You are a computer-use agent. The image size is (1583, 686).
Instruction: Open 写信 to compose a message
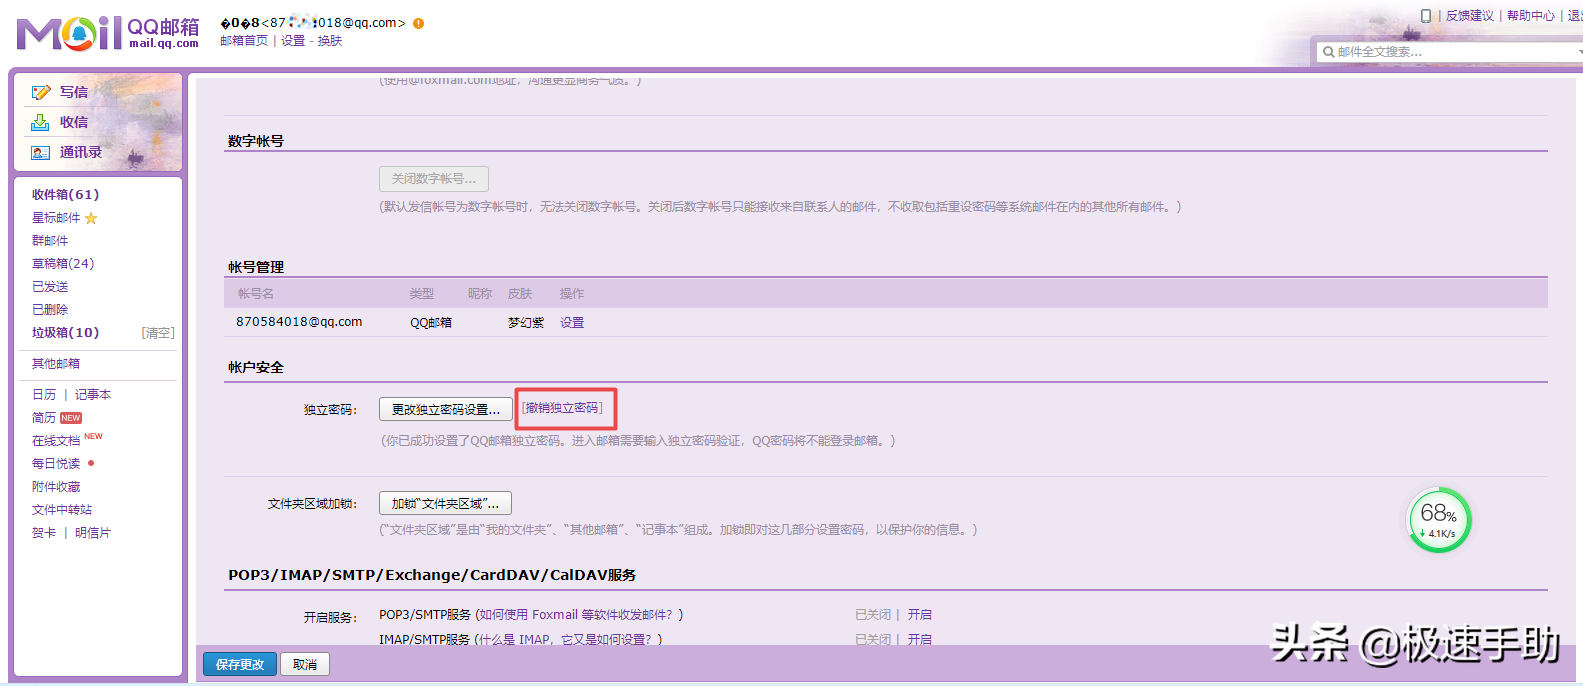coord(74,92)
